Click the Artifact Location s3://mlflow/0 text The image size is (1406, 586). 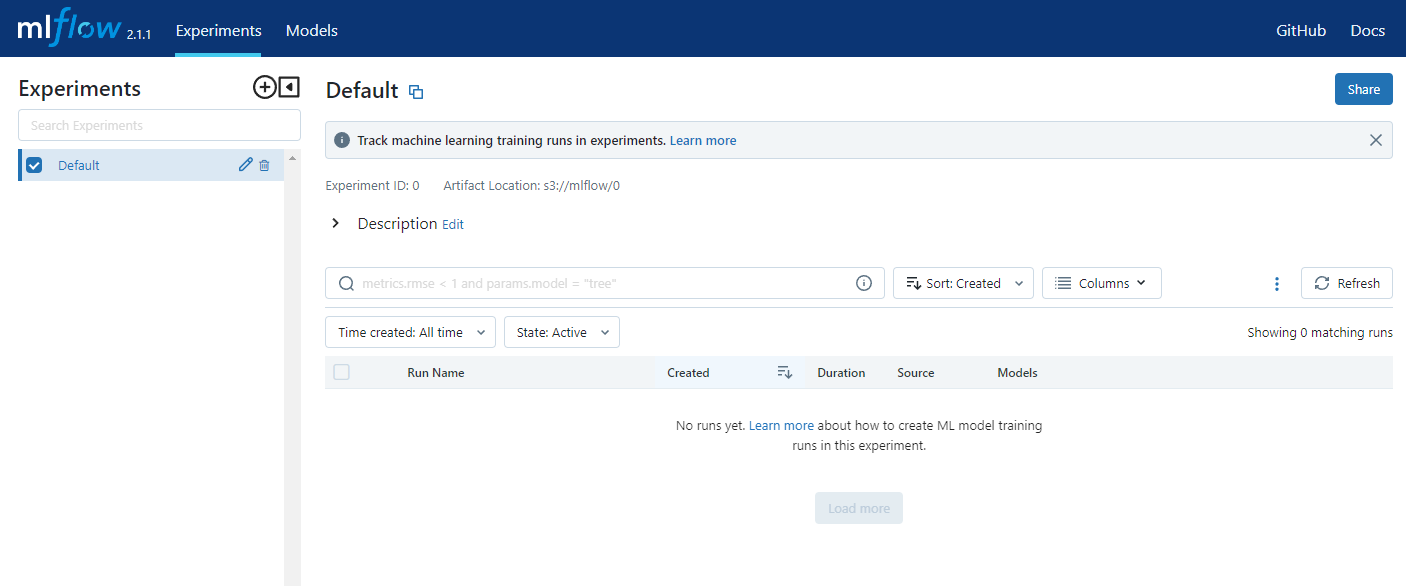532,185
